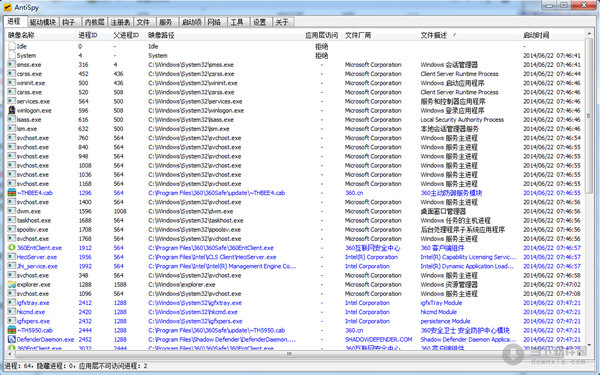Sort by the 父进程ID column header
The width and height of the screenshot is (600, 375).
click(128, 35)
